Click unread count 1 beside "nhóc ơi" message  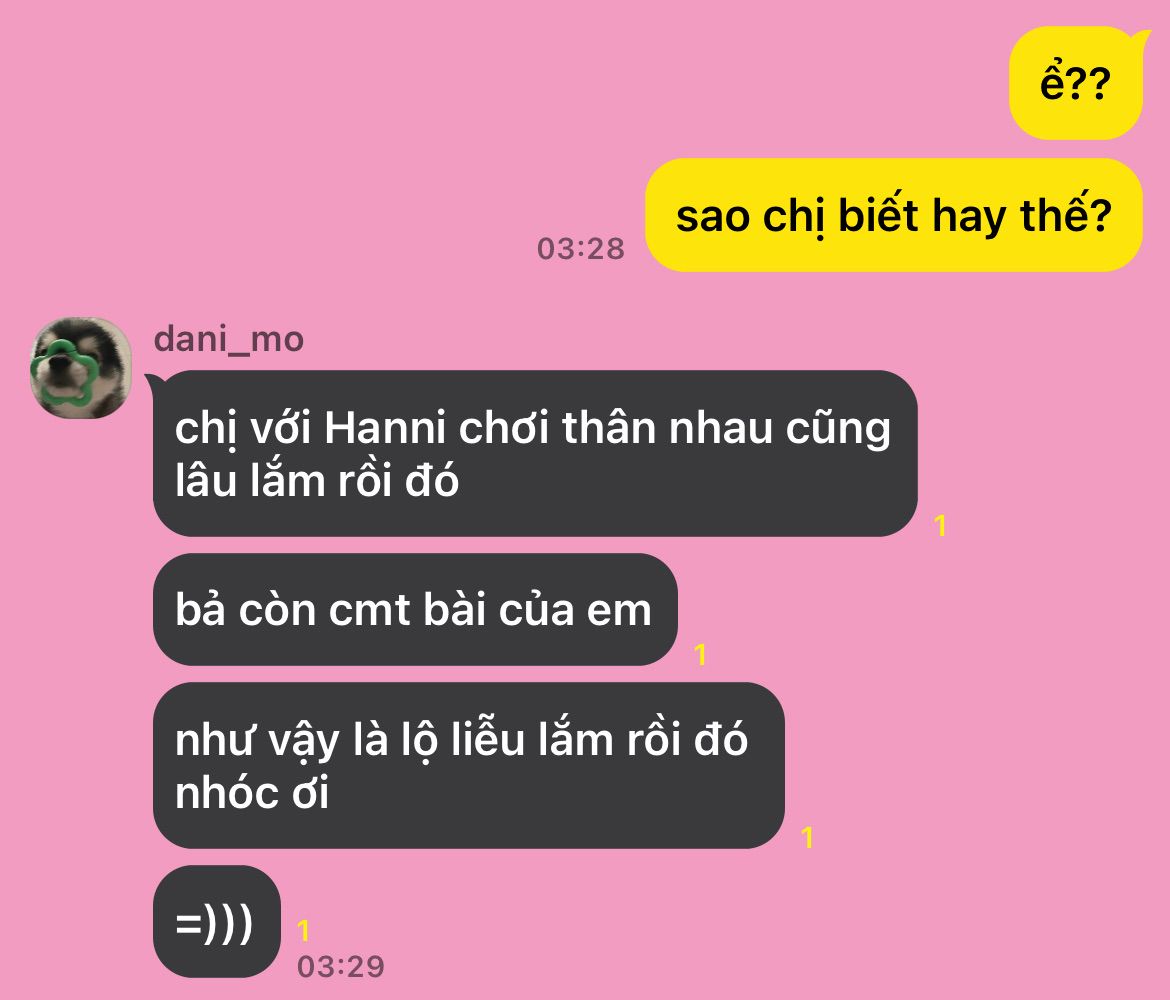tap(807, 837)
